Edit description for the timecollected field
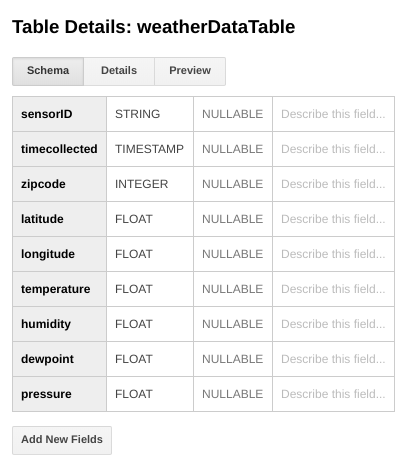402x462 pixels. [333, 149]
